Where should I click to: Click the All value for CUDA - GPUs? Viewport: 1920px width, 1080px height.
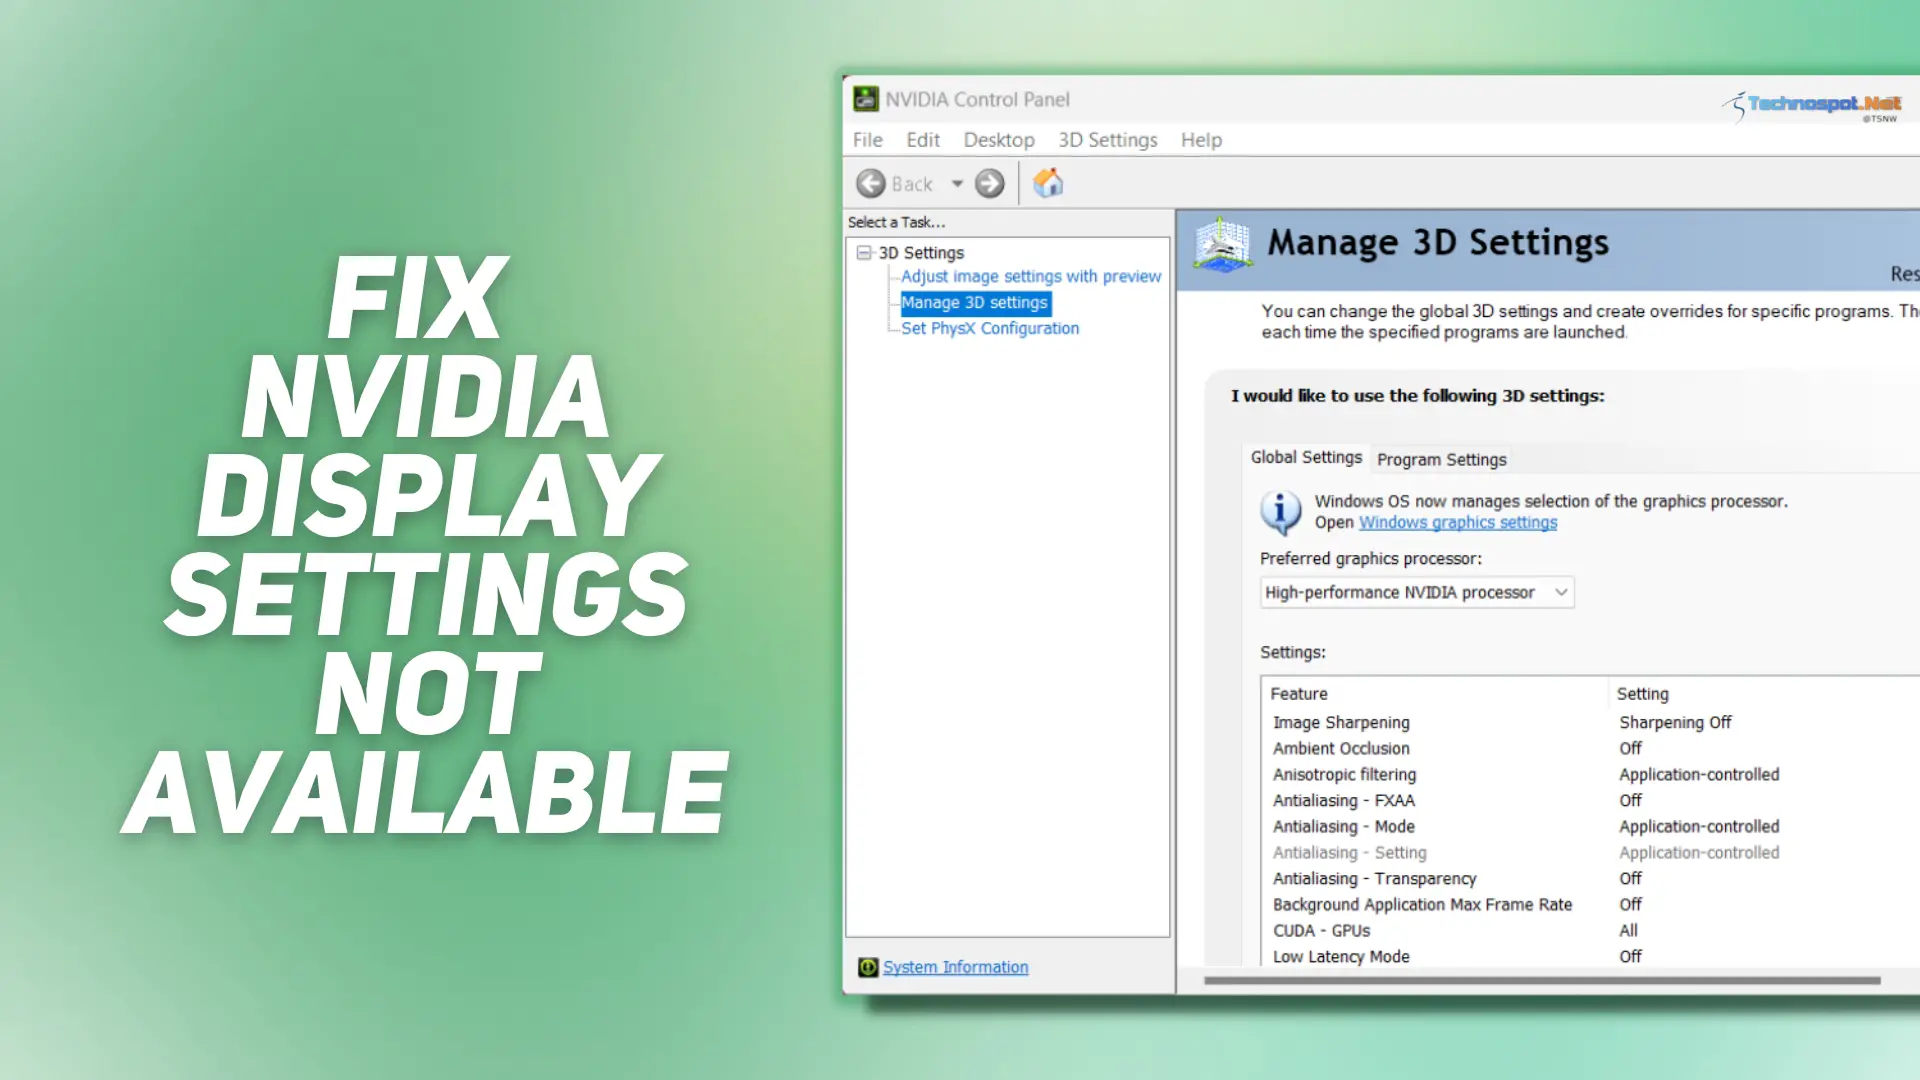pyautogui.click(x=1628, y=930)
